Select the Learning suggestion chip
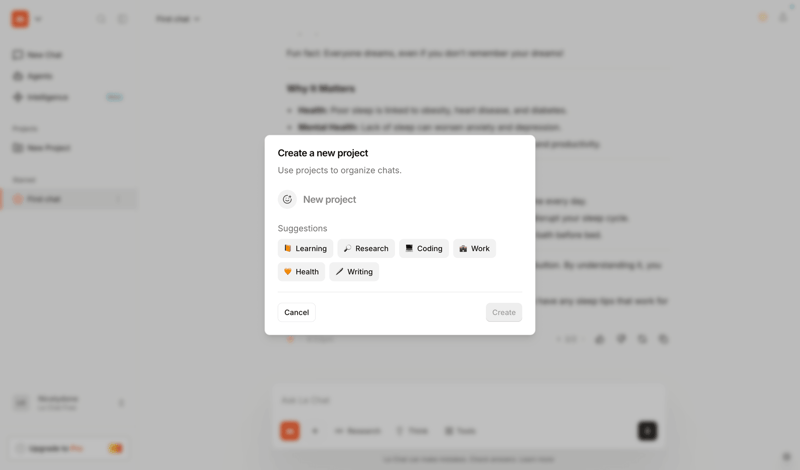The image size is (800, 470). (305, 248)
